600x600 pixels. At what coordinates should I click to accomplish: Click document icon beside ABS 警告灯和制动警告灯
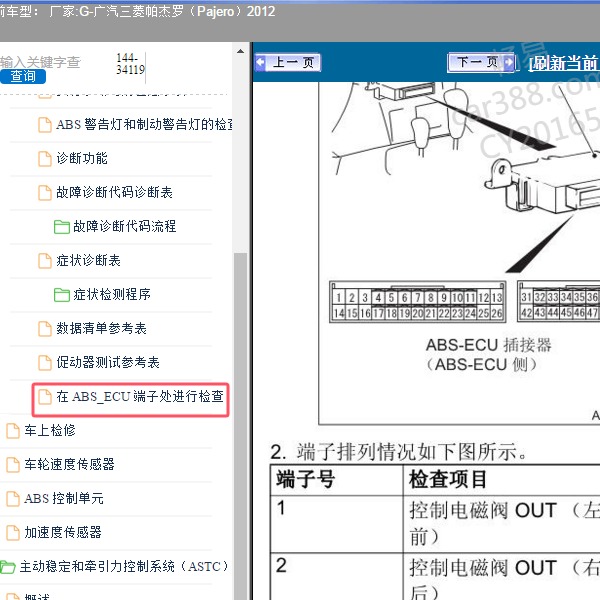(x=45, y=125)
